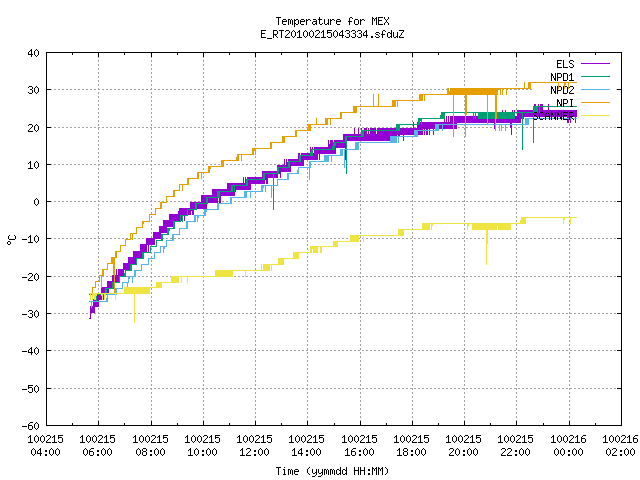Select the NPD1 legend label
640x480 pixels.
tap(562, 77)
